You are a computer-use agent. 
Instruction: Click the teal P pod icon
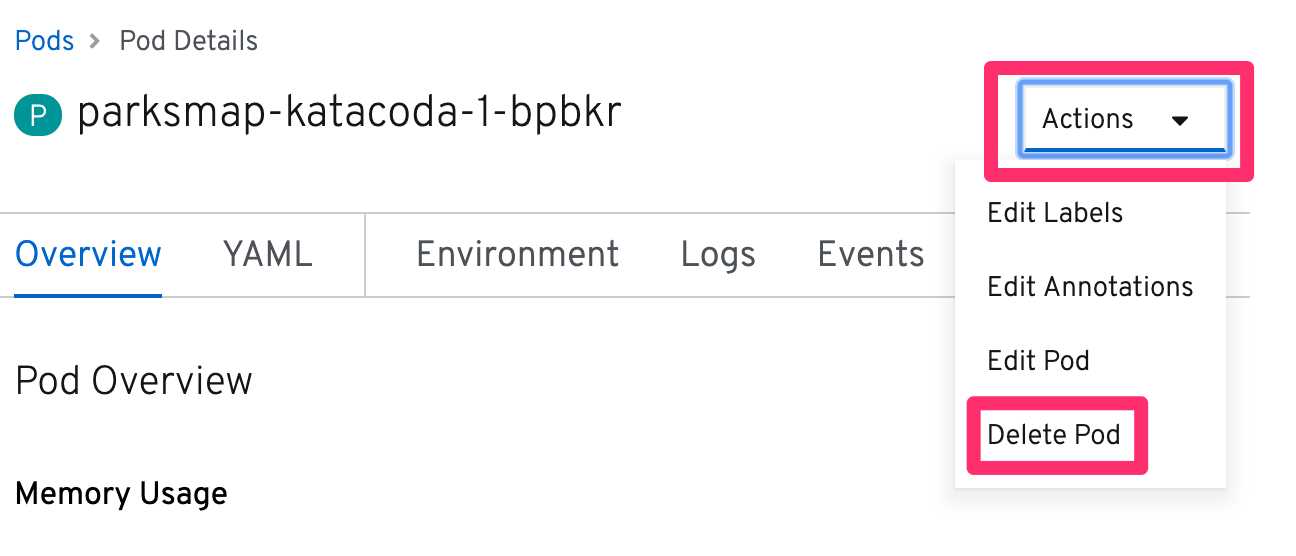pyautogui.click(x=38, y=116)
